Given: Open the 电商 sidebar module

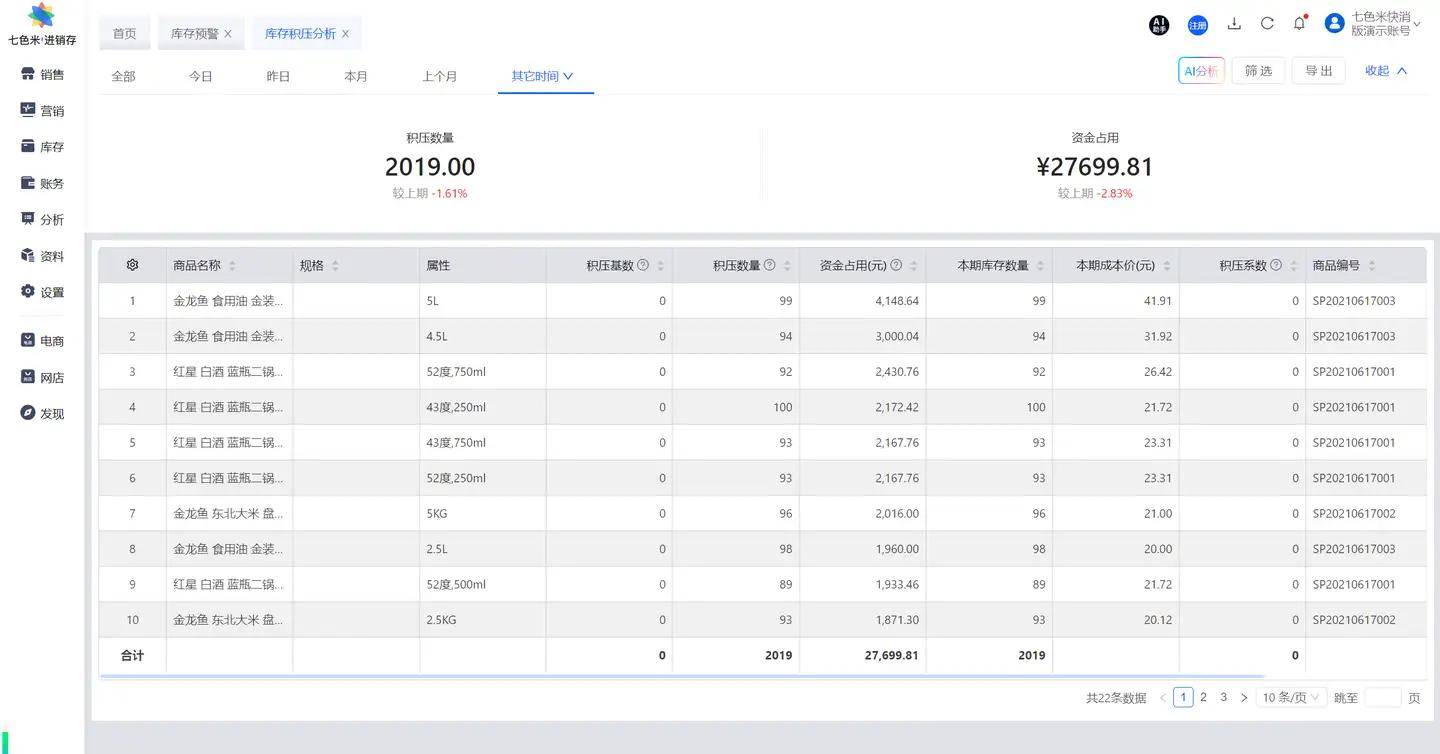Looking at the screenshot, I should point(42,341).
